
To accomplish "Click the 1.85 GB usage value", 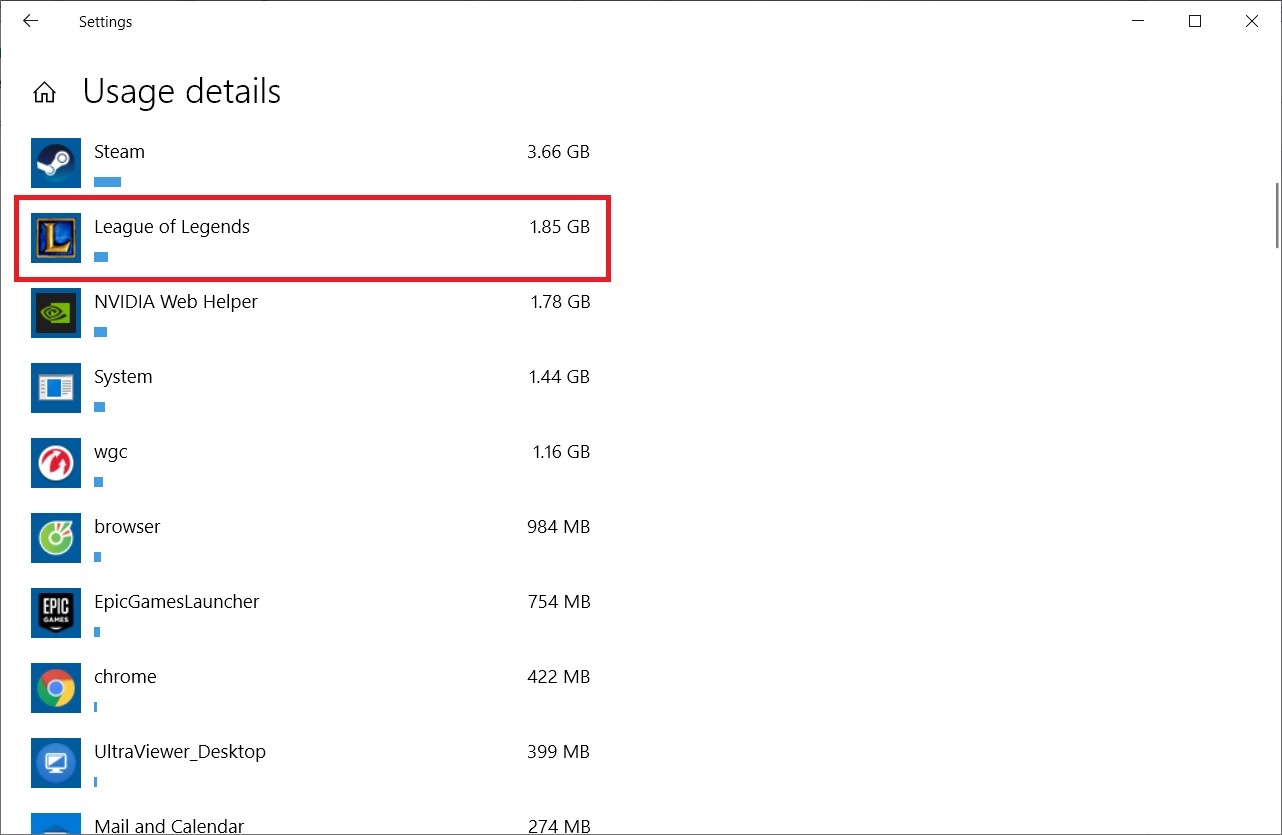I will point(559,227).
